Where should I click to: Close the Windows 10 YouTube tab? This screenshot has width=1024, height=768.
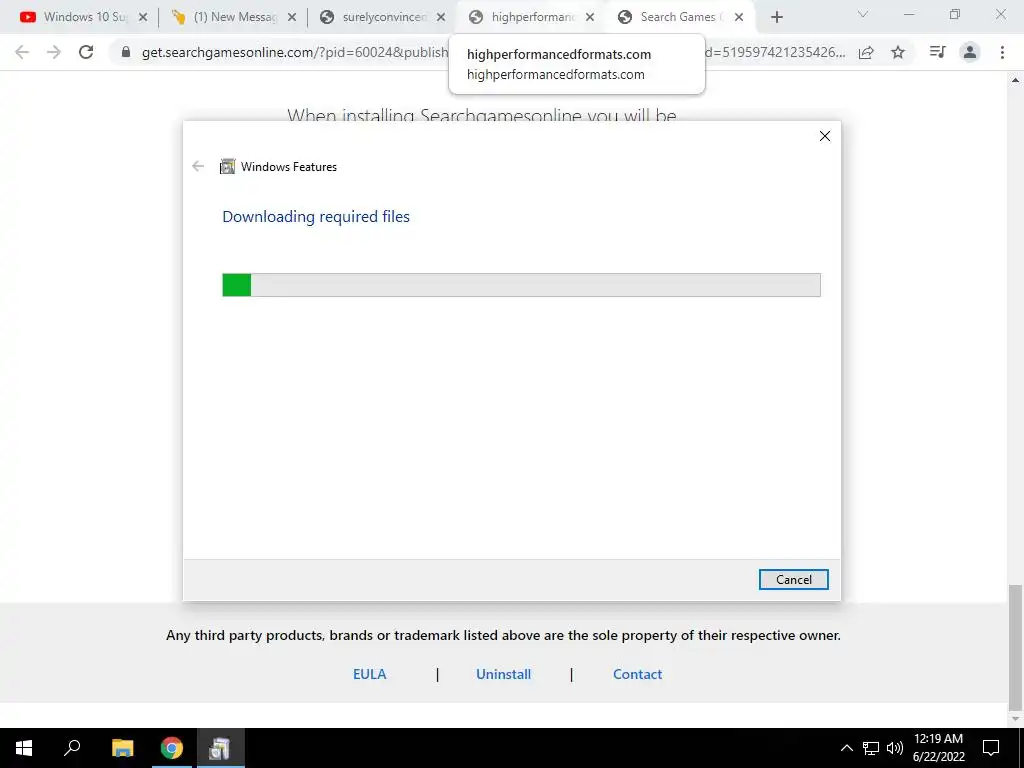pyautogui.click(x=143, y=18)
